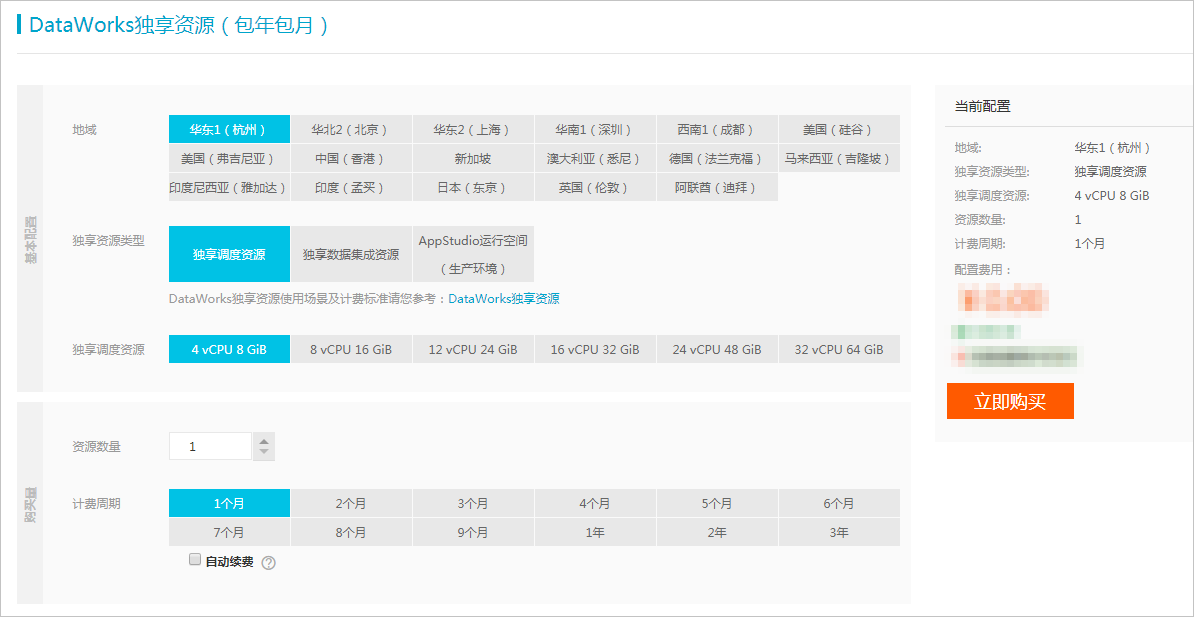Set billing cycle to 3个月
Screen dimensions: 1194x617
click(x=473, y=504)
